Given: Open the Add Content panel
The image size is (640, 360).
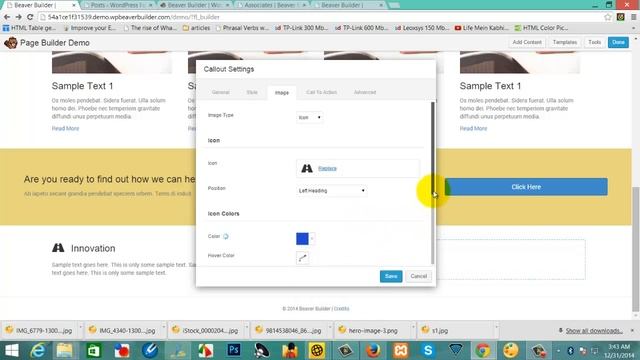Looking at the screenshot, I should [x=527, y=42].
